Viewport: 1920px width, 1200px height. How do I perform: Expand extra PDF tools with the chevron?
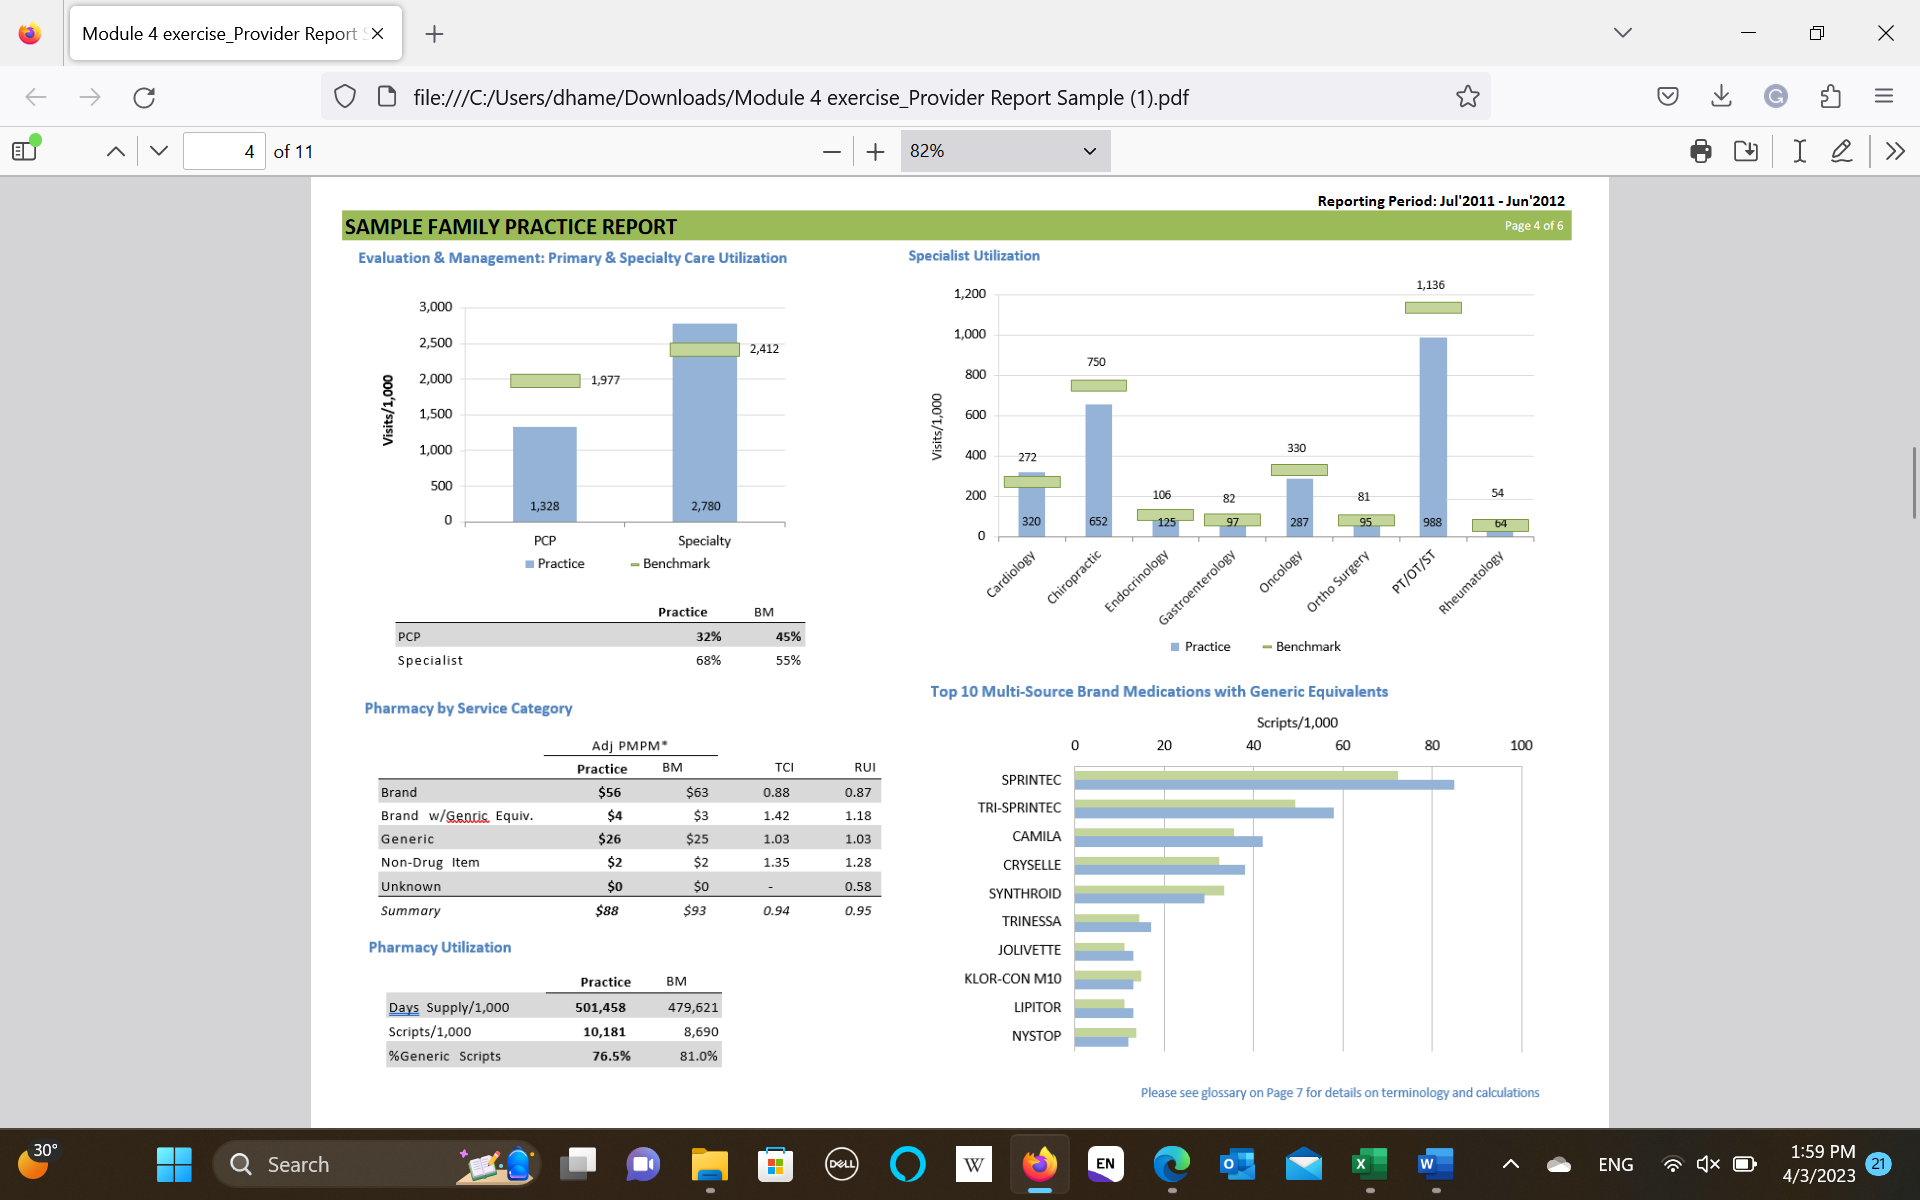pos(1895,151)
